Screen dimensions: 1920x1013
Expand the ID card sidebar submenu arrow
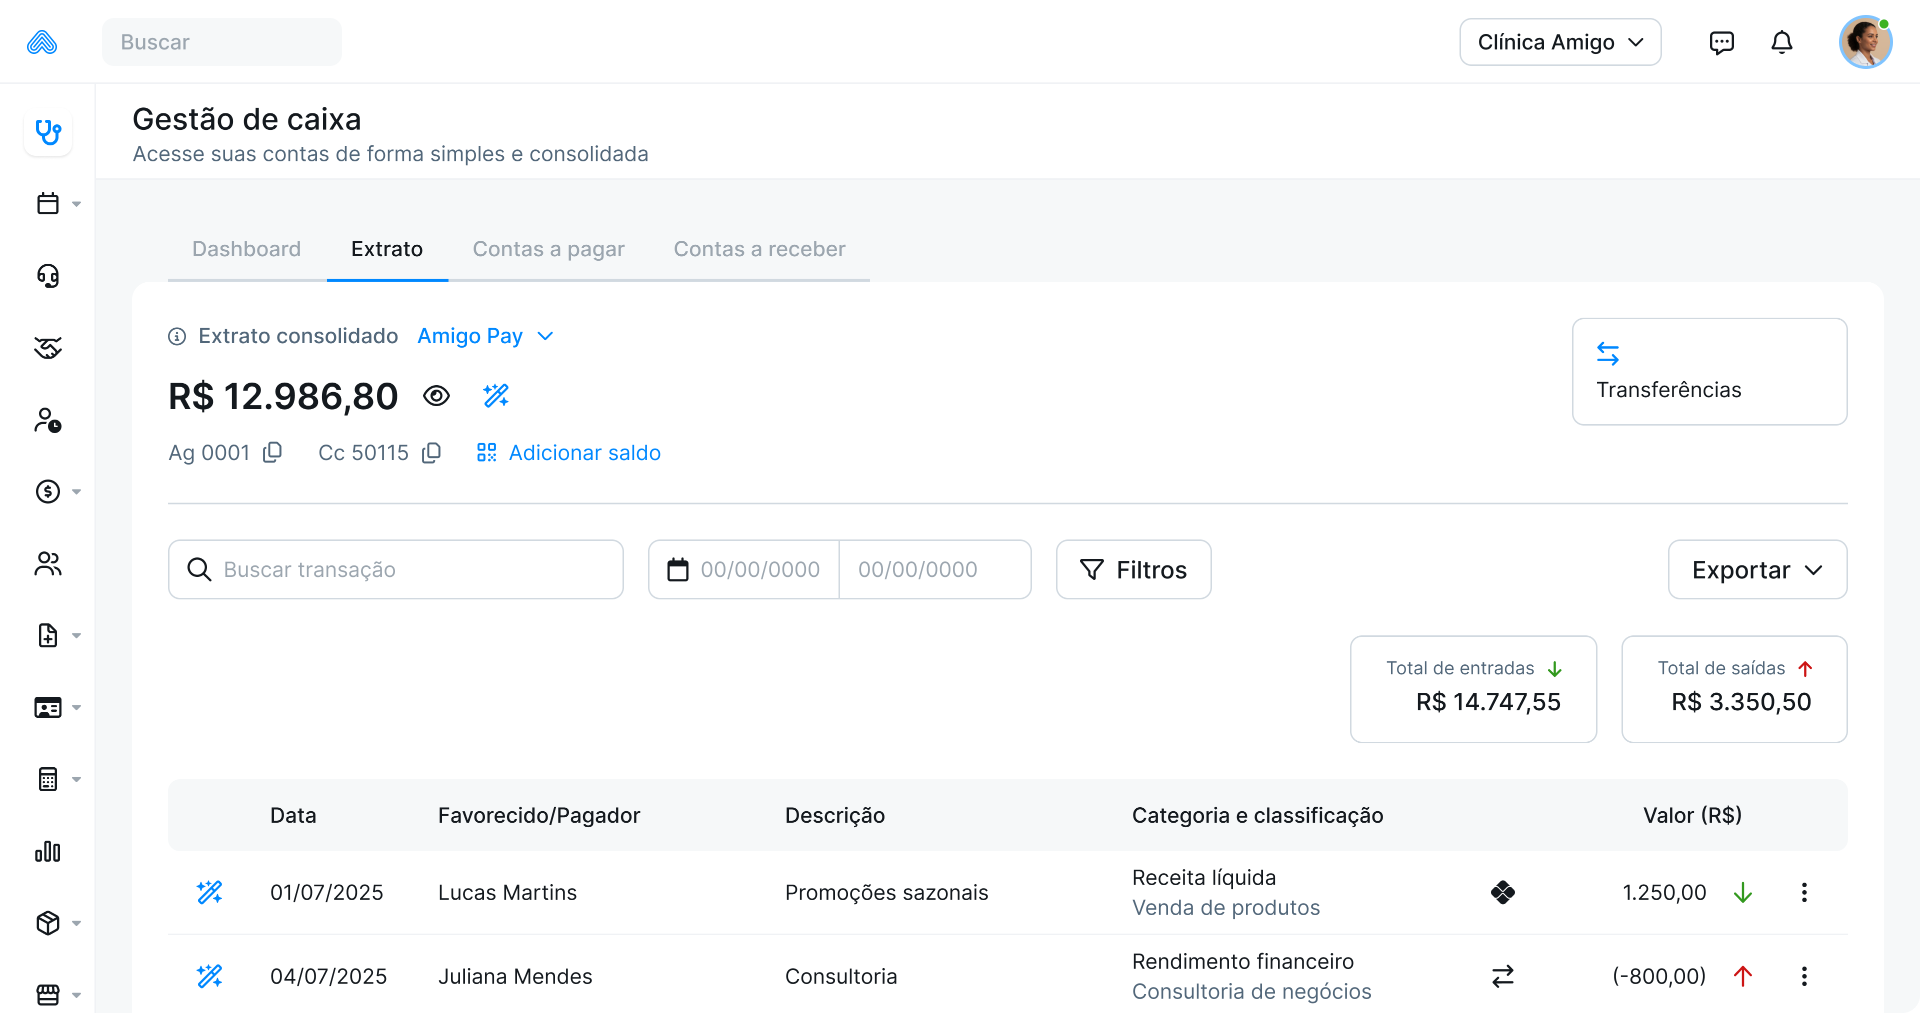tap(76, 708)
